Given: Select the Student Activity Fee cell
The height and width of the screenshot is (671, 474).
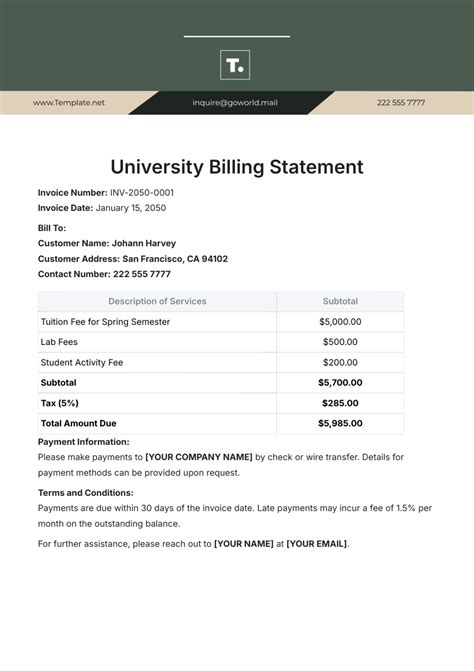Looking at the screenshot, I should 157,362.
